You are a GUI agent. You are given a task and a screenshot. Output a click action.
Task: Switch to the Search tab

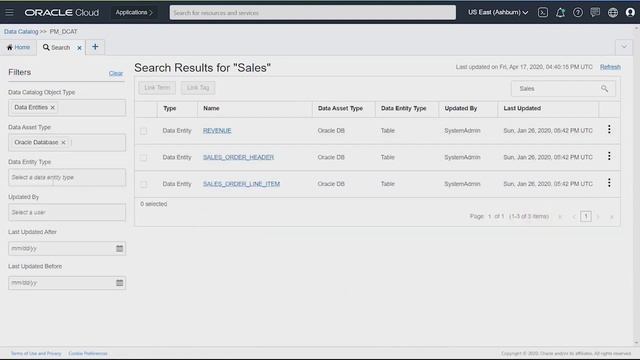[57, 48]
